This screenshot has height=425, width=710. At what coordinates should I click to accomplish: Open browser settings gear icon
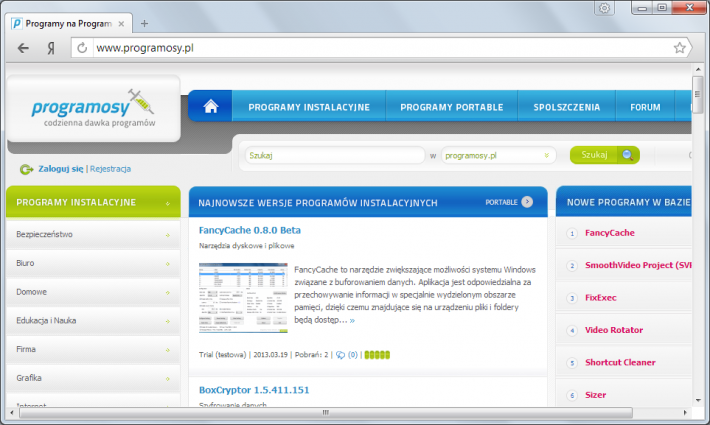tap(604, 8)
